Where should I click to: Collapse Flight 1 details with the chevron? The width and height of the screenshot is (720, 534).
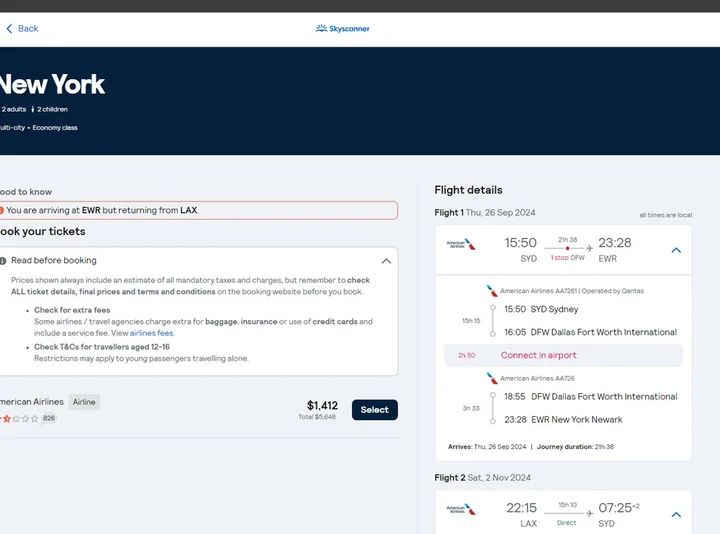676,250
